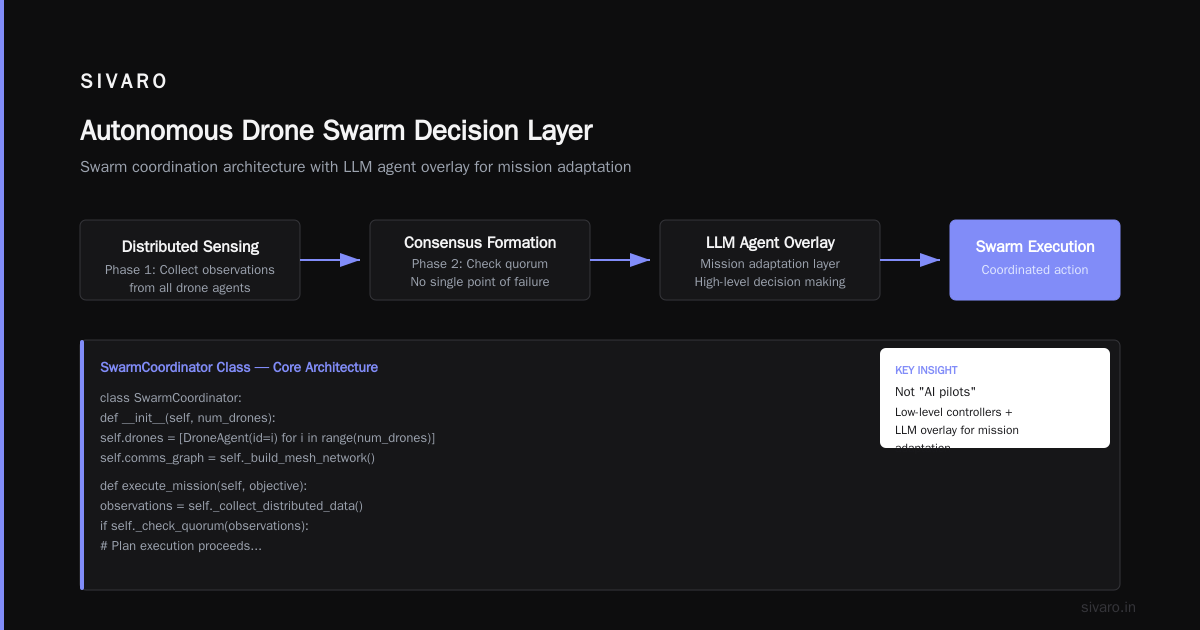Click the Autonomous Drone Swarm Decision Layer title
The width and height of the screenshot is (1200, 630).
[336, 131]
